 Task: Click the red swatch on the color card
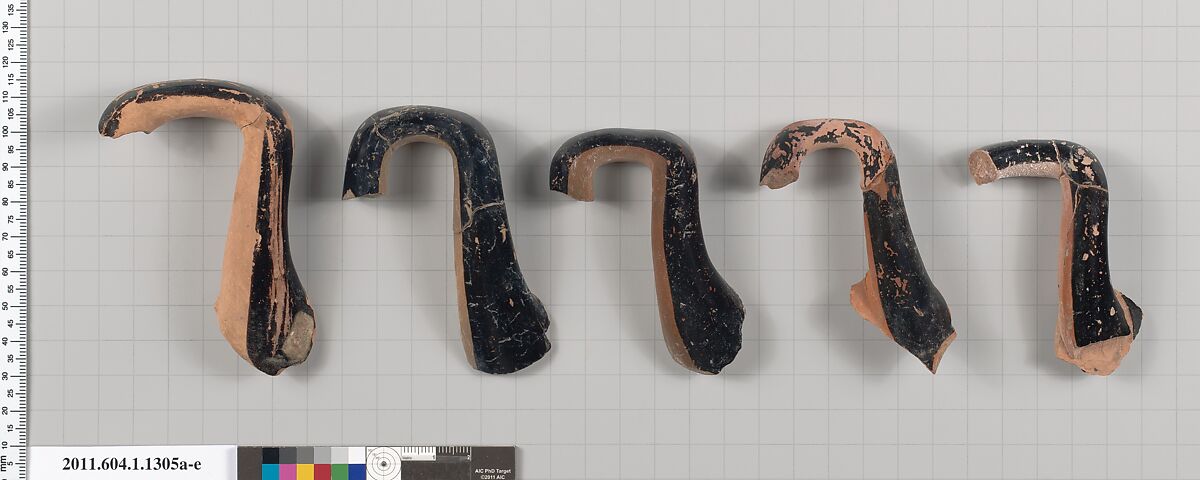click(322, 472)
